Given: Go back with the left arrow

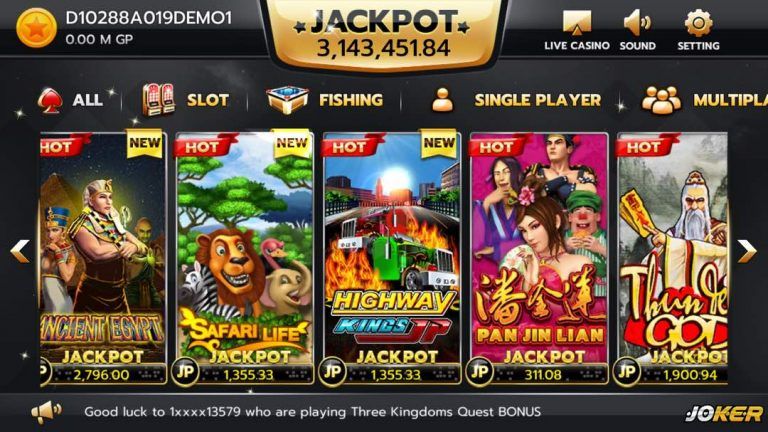Looking at the screenshot, I should click(20, 251).
